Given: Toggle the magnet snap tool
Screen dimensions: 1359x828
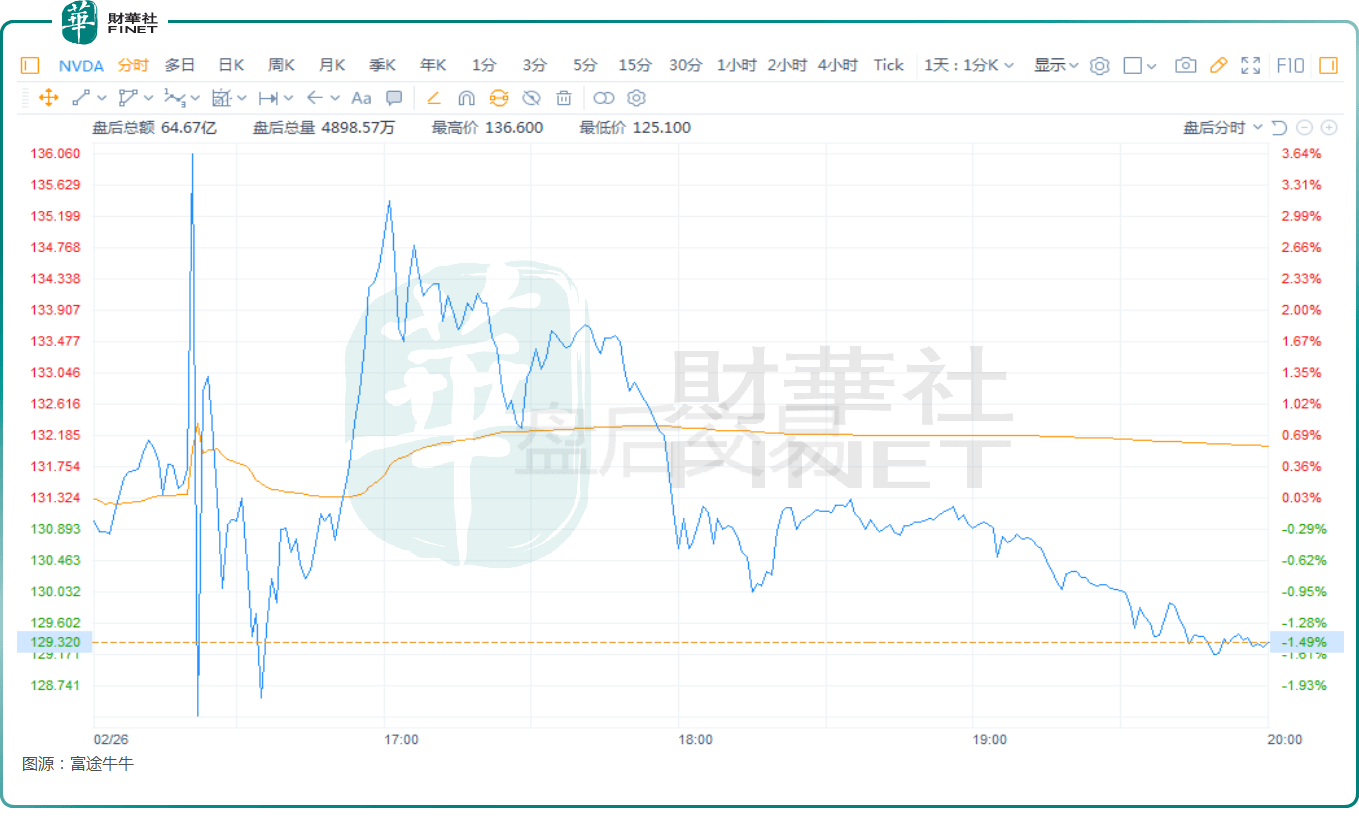Looking at the screenshot, I should point(466,98).
